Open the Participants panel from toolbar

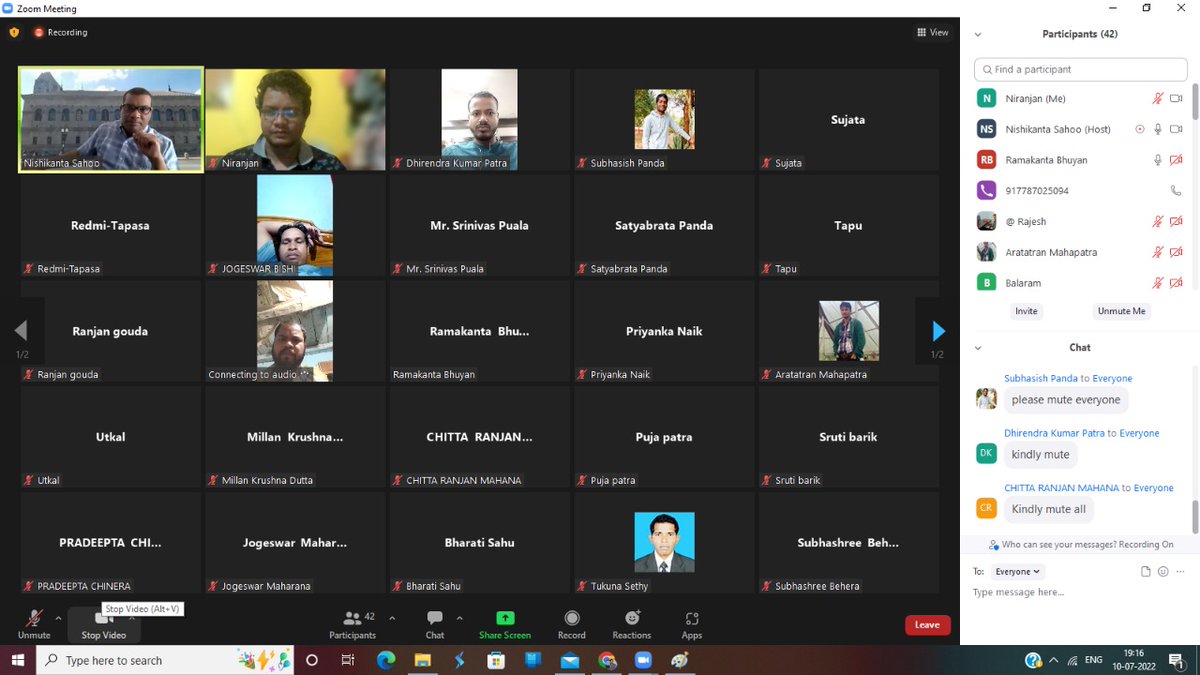click(x=353, y=625)
